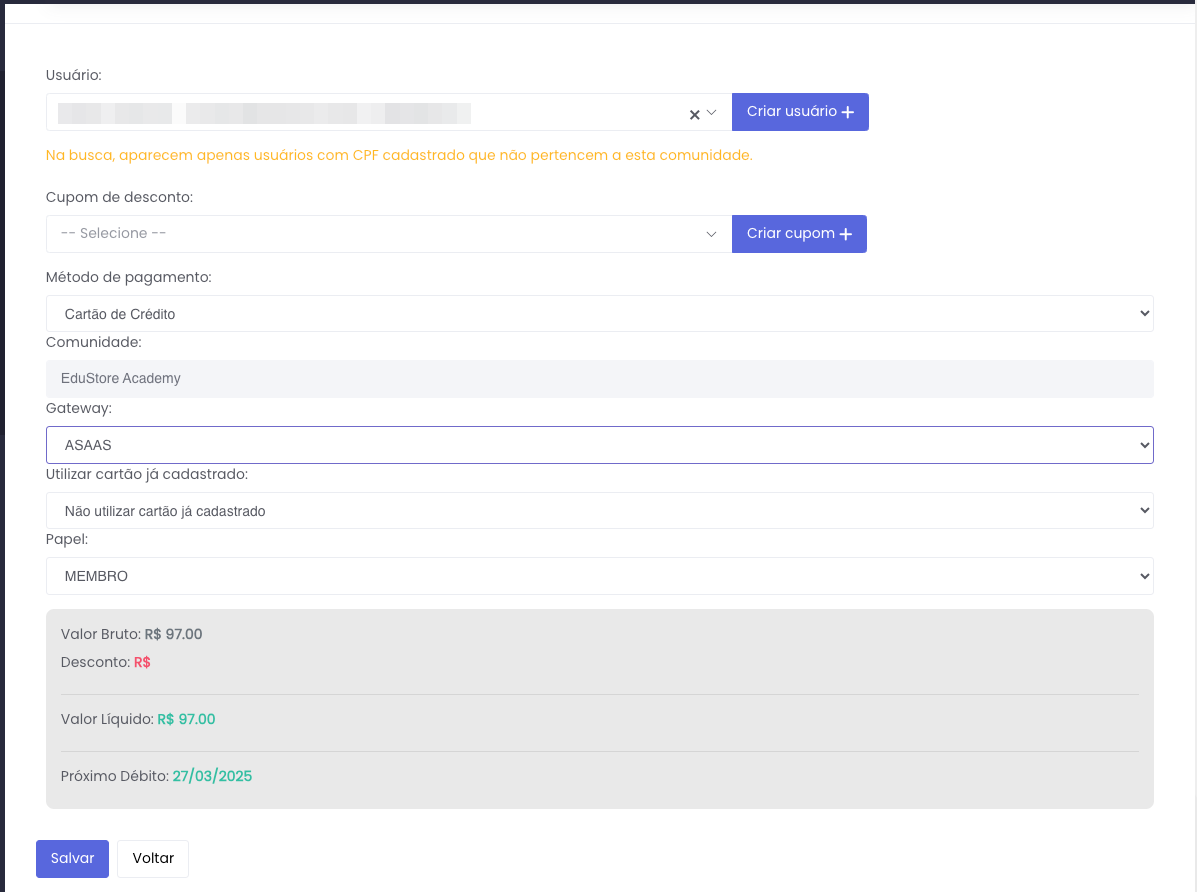The image size is (1197, 892).
Task: Click the plus icon on Criar cupom
Action: point(846,234)
